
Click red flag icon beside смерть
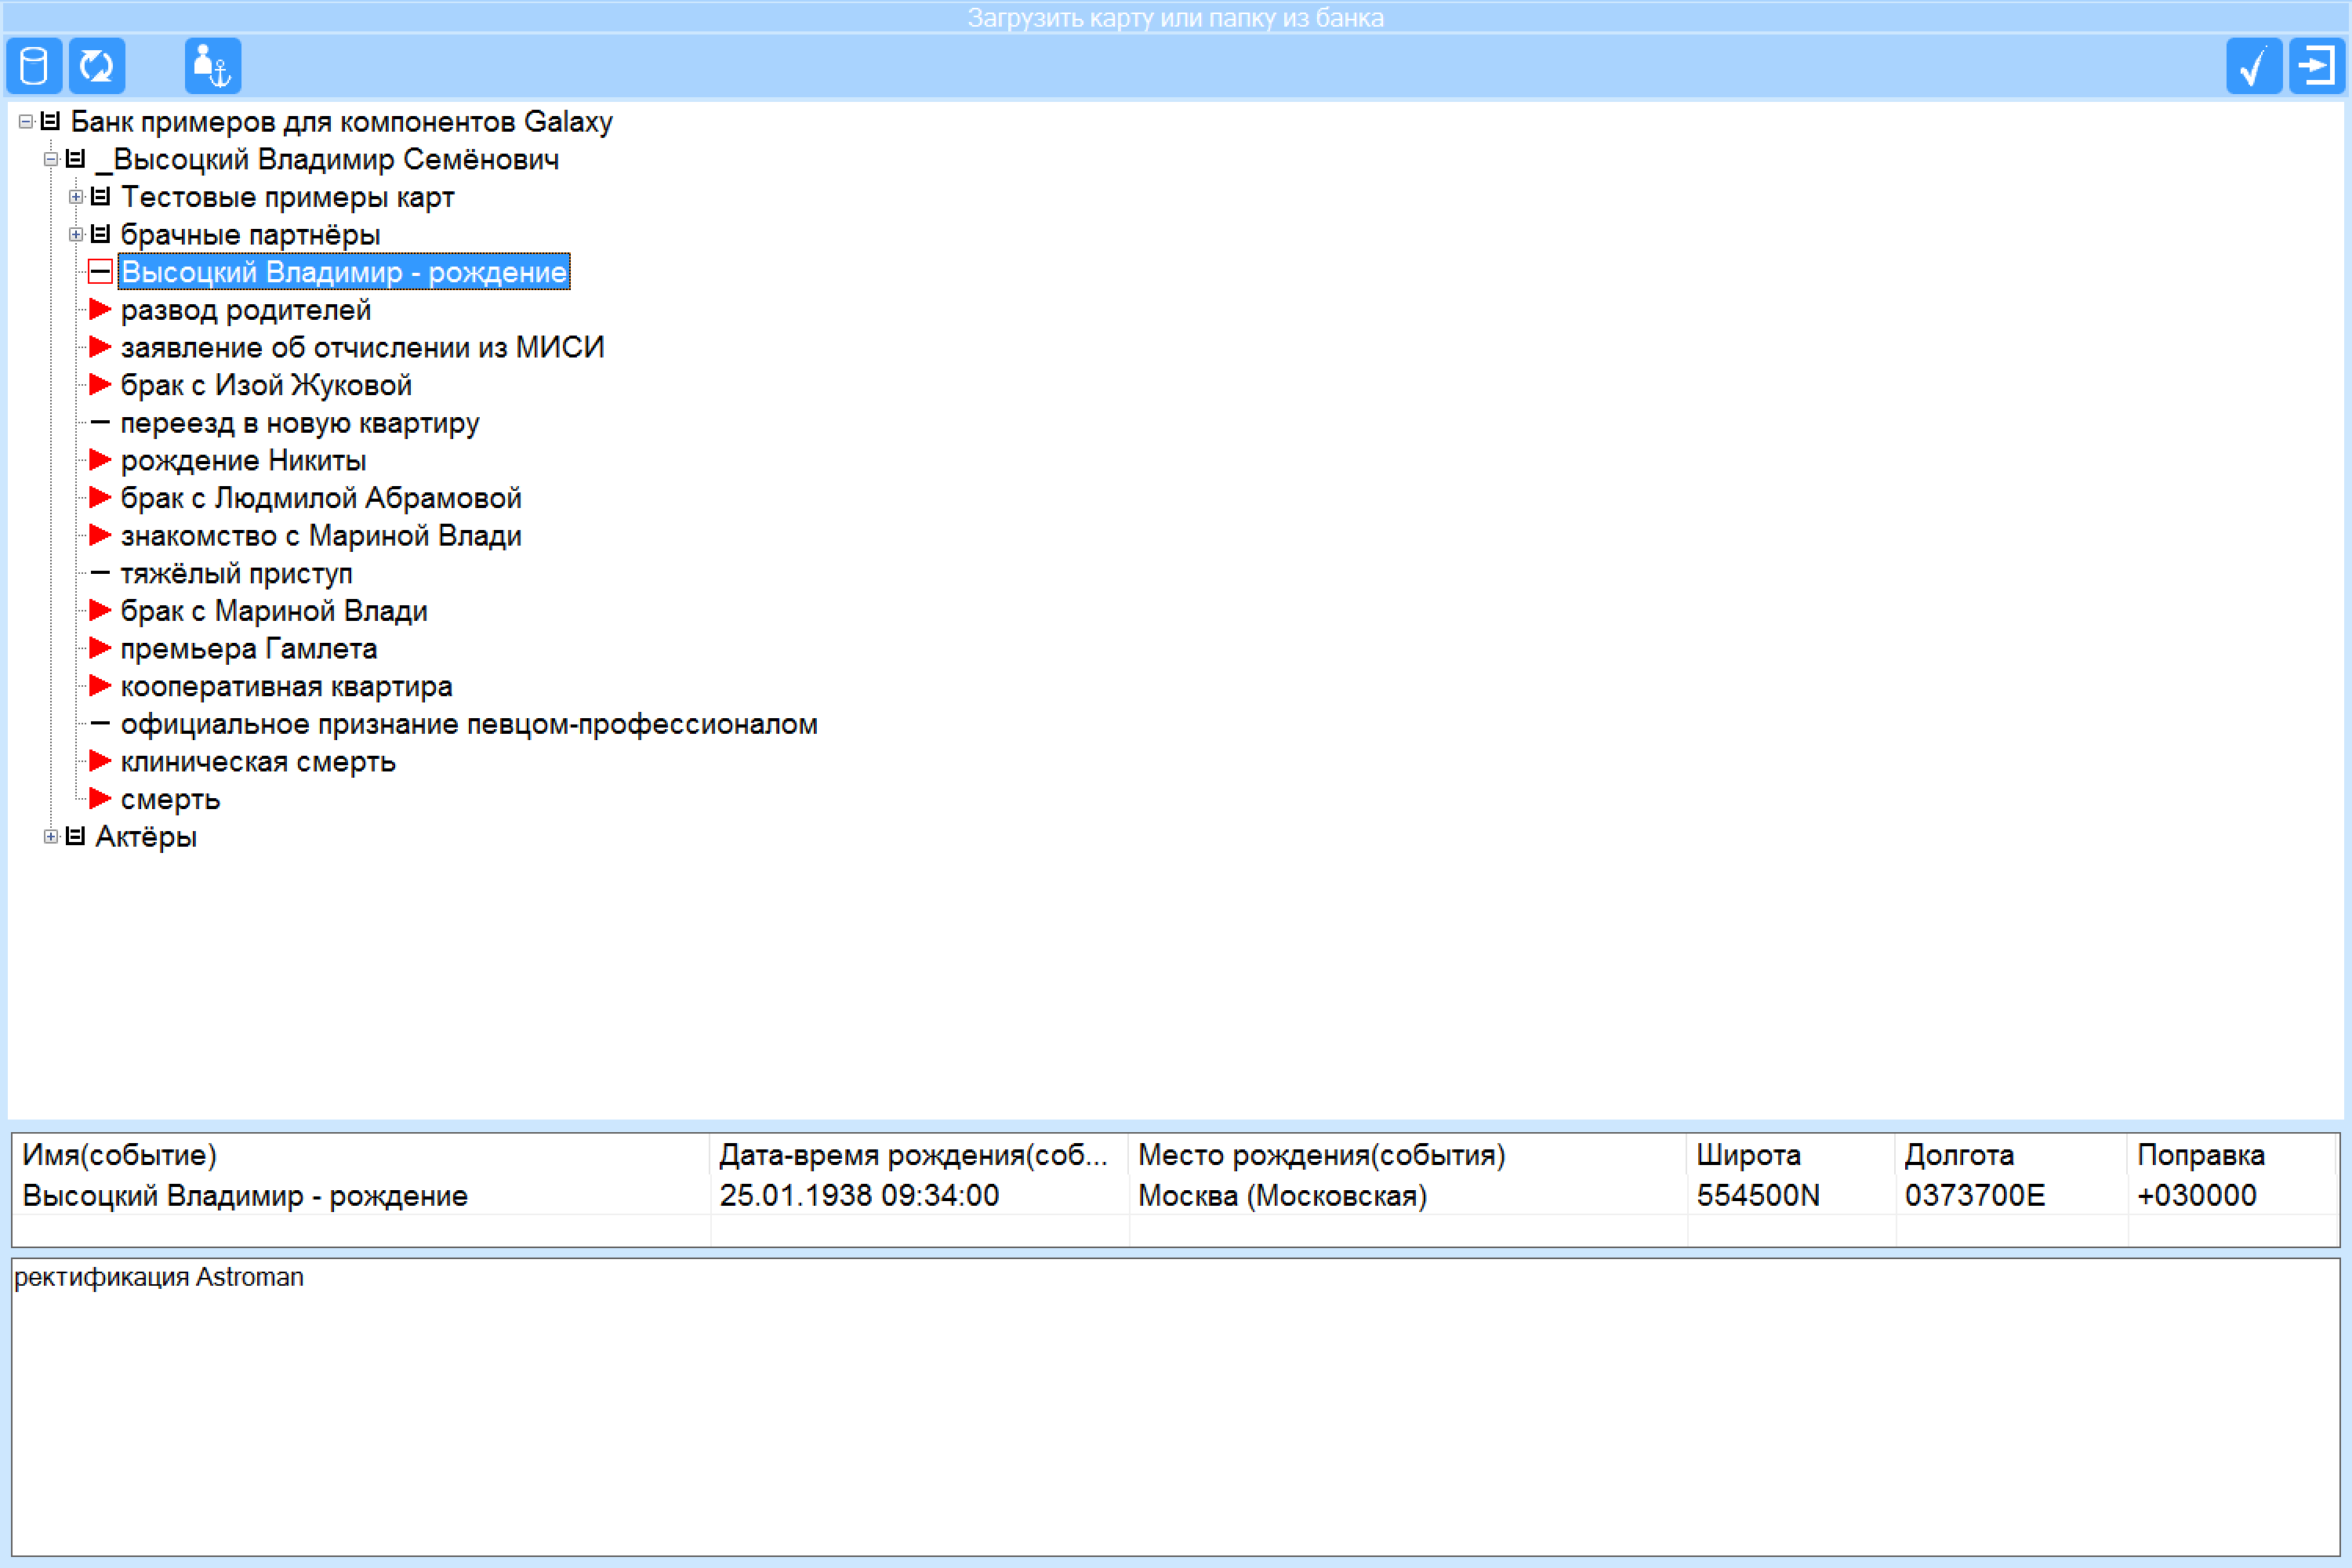(x=99, y=798)
